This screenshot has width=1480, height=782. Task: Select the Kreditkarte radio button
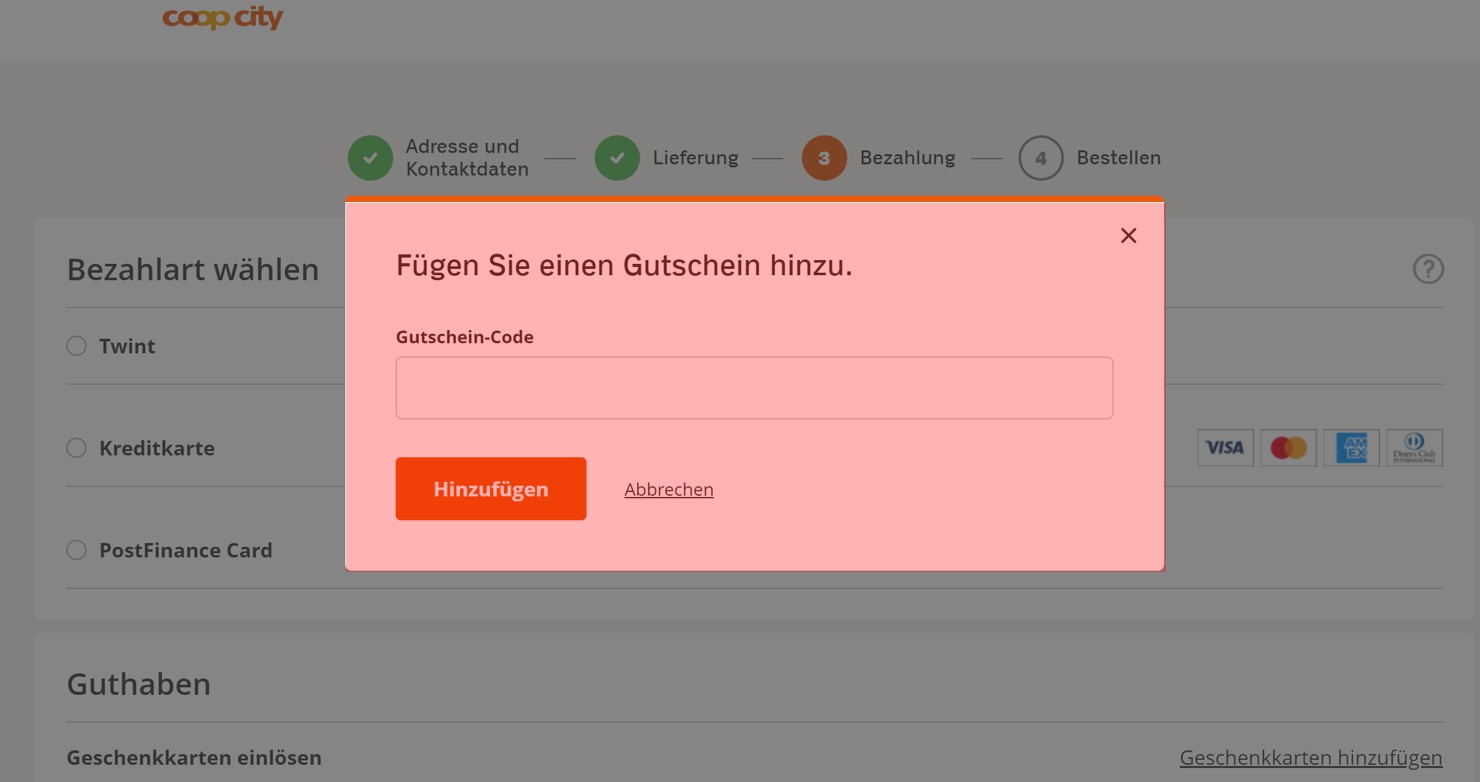tap(76, 448)
